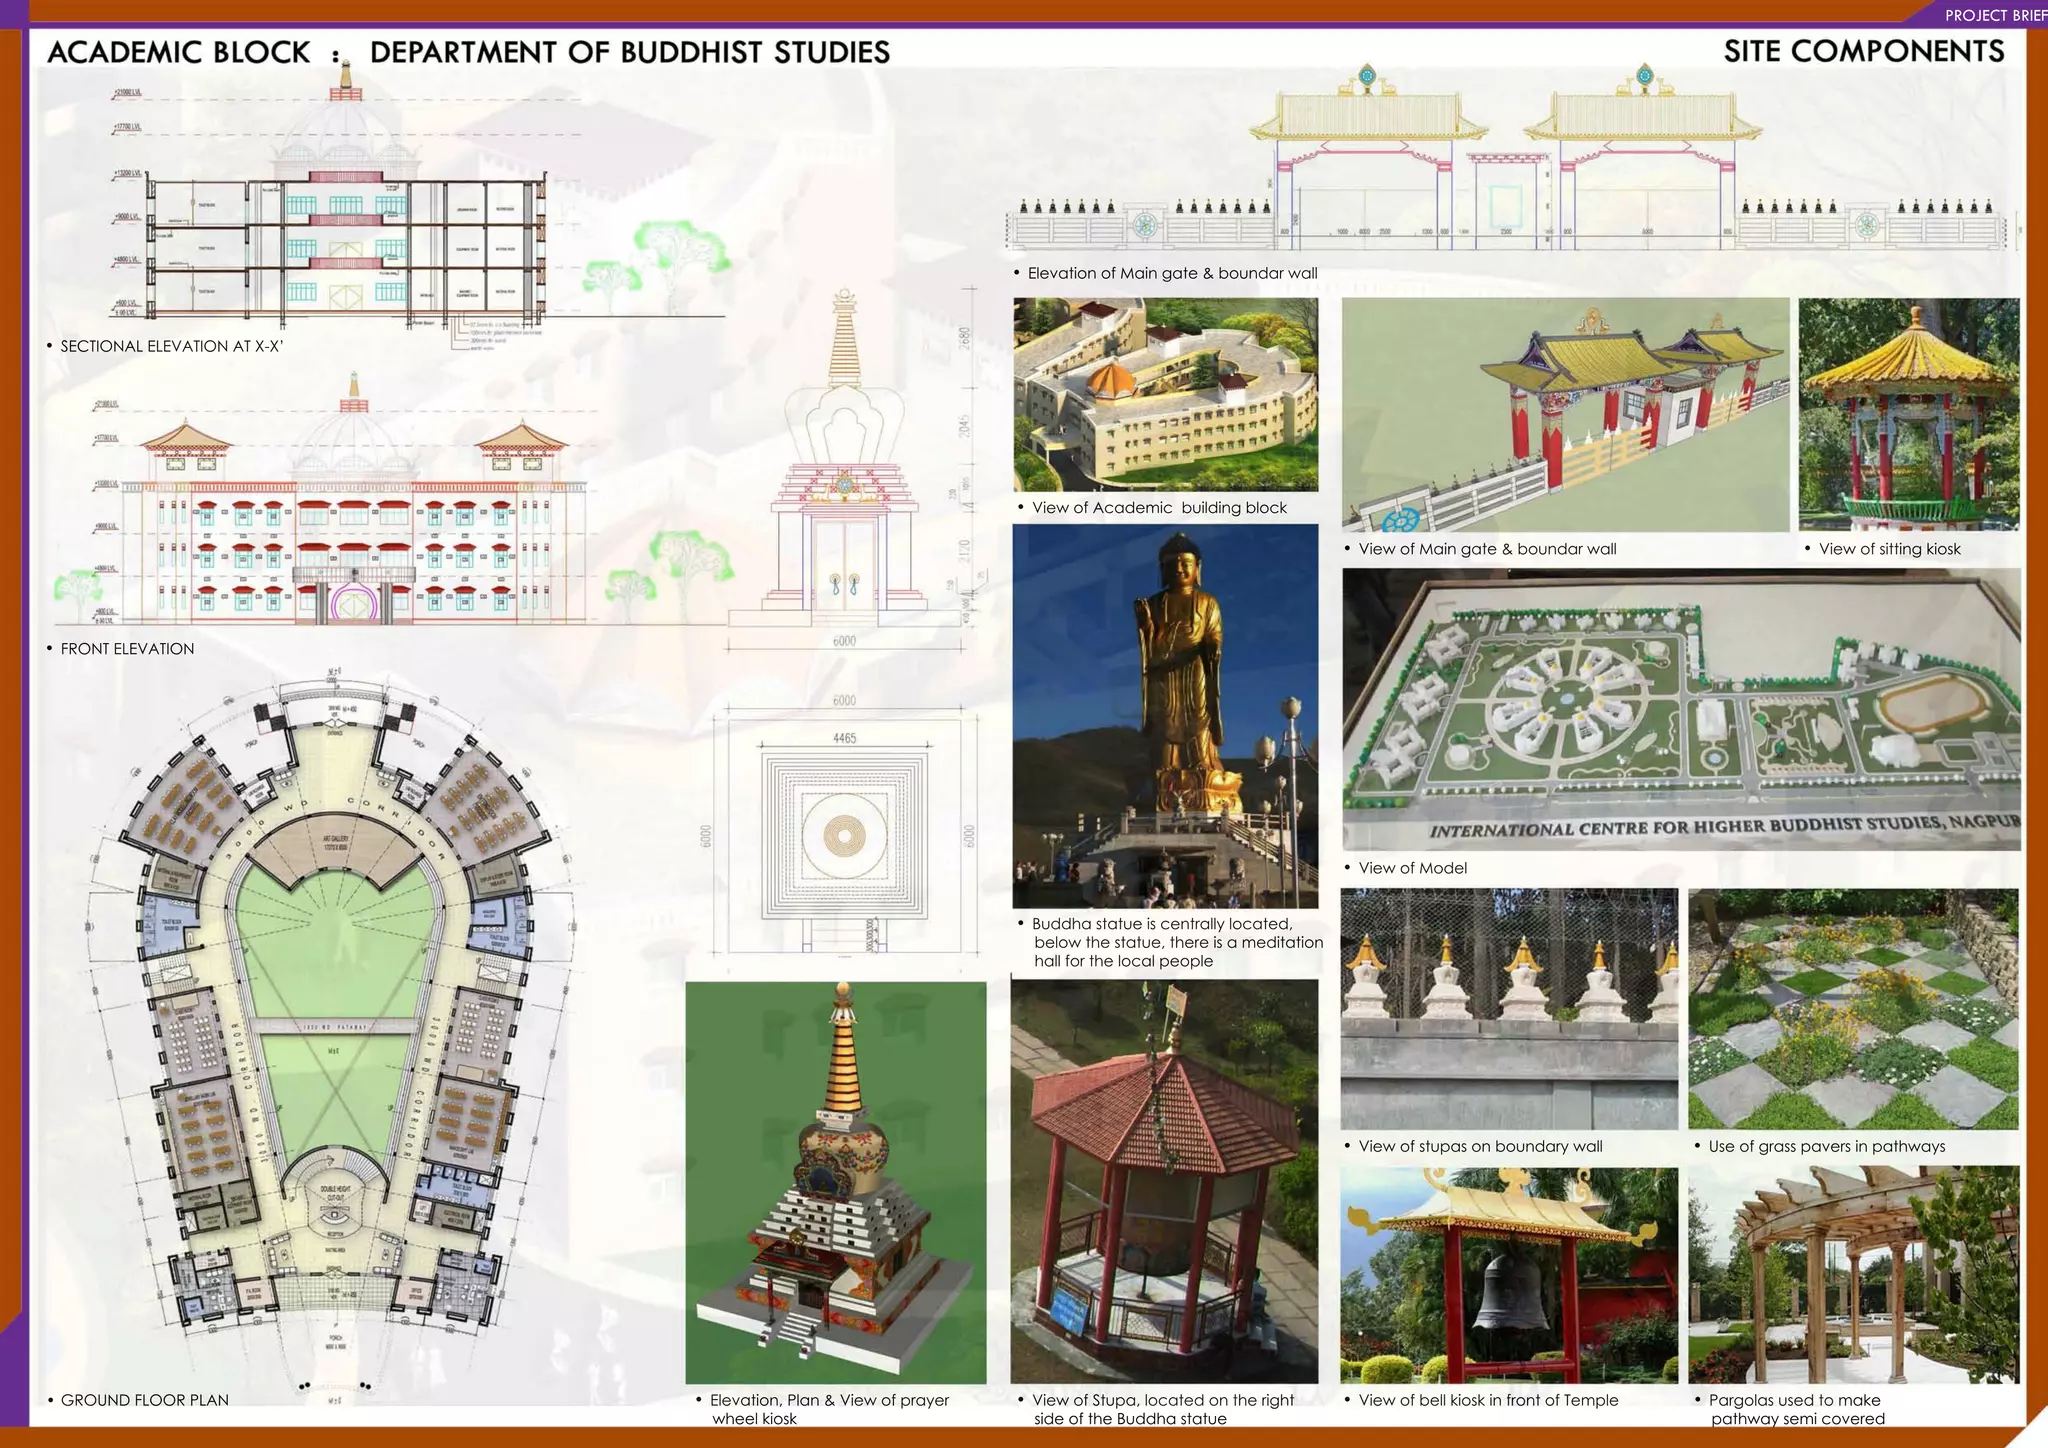Select the site model photograph
This screenshot has width=2048, height=1448.
point(1681,709)
